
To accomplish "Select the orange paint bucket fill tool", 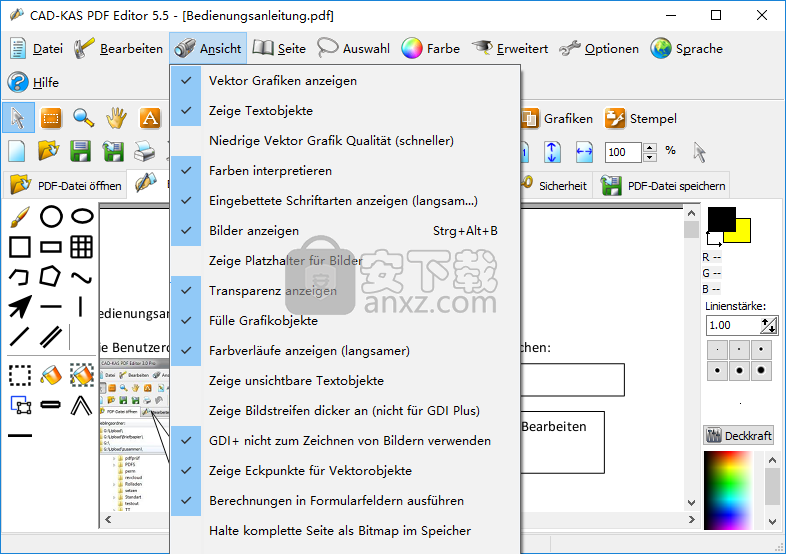I will pyautogui.click(x=51, y=375).
